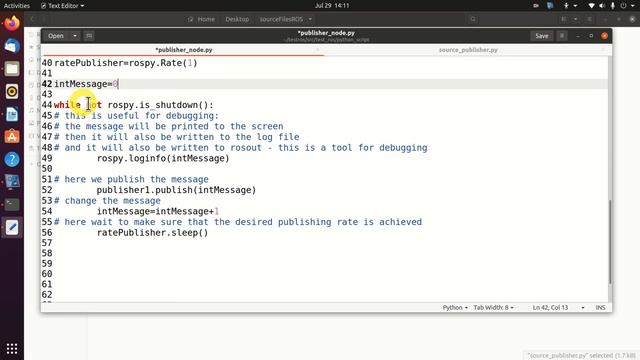Open the power icon in the top bar
640x360 pixels.
pyautogui.click(x=623, y=6)
